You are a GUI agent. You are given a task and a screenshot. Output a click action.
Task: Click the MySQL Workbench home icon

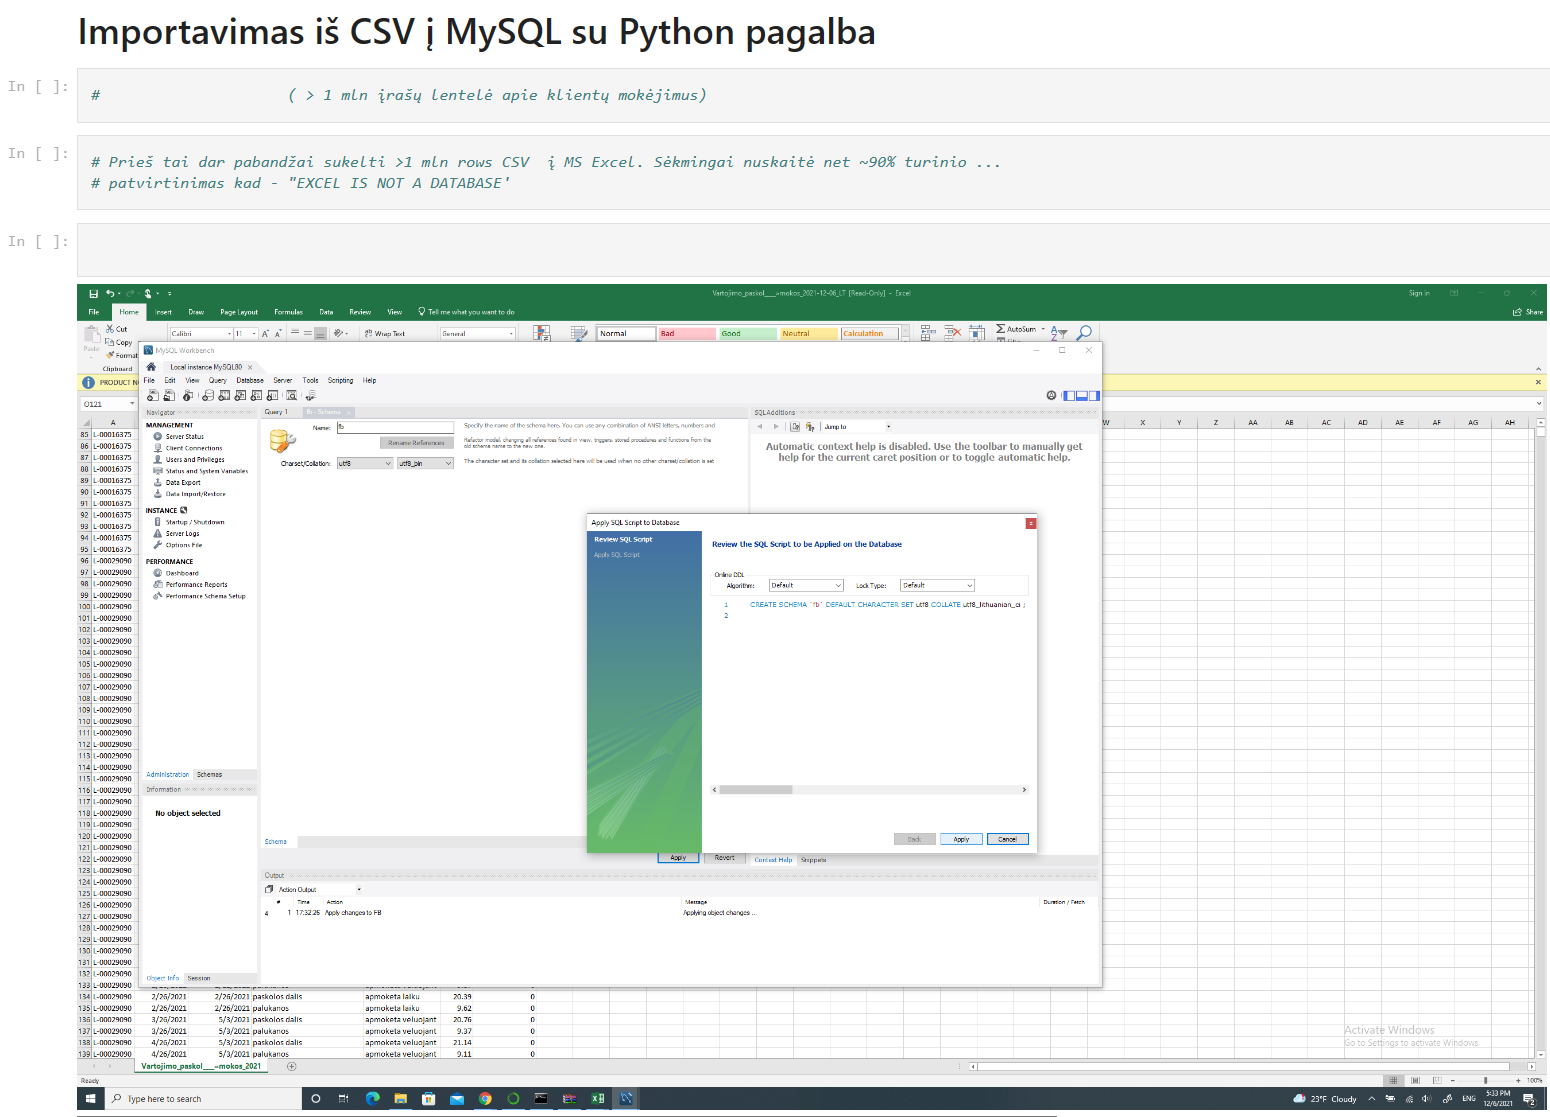(151, 367)
